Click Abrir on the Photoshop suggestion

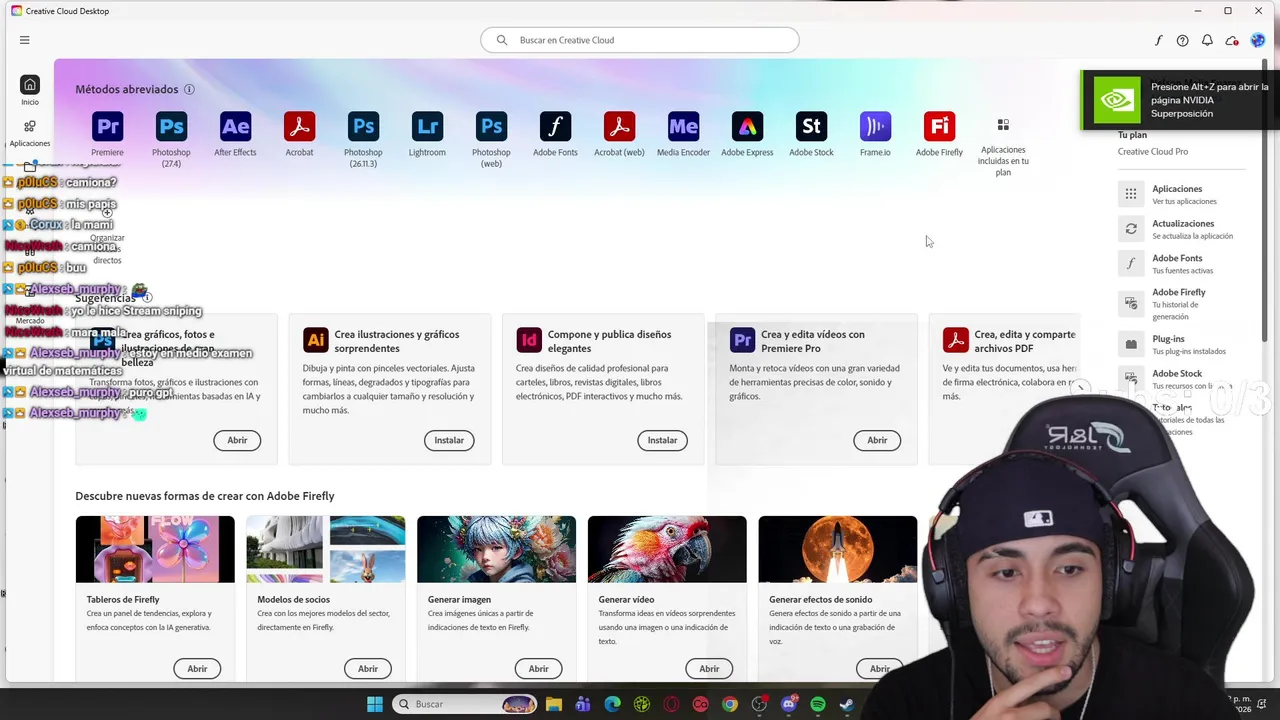(x=237, y=440)
